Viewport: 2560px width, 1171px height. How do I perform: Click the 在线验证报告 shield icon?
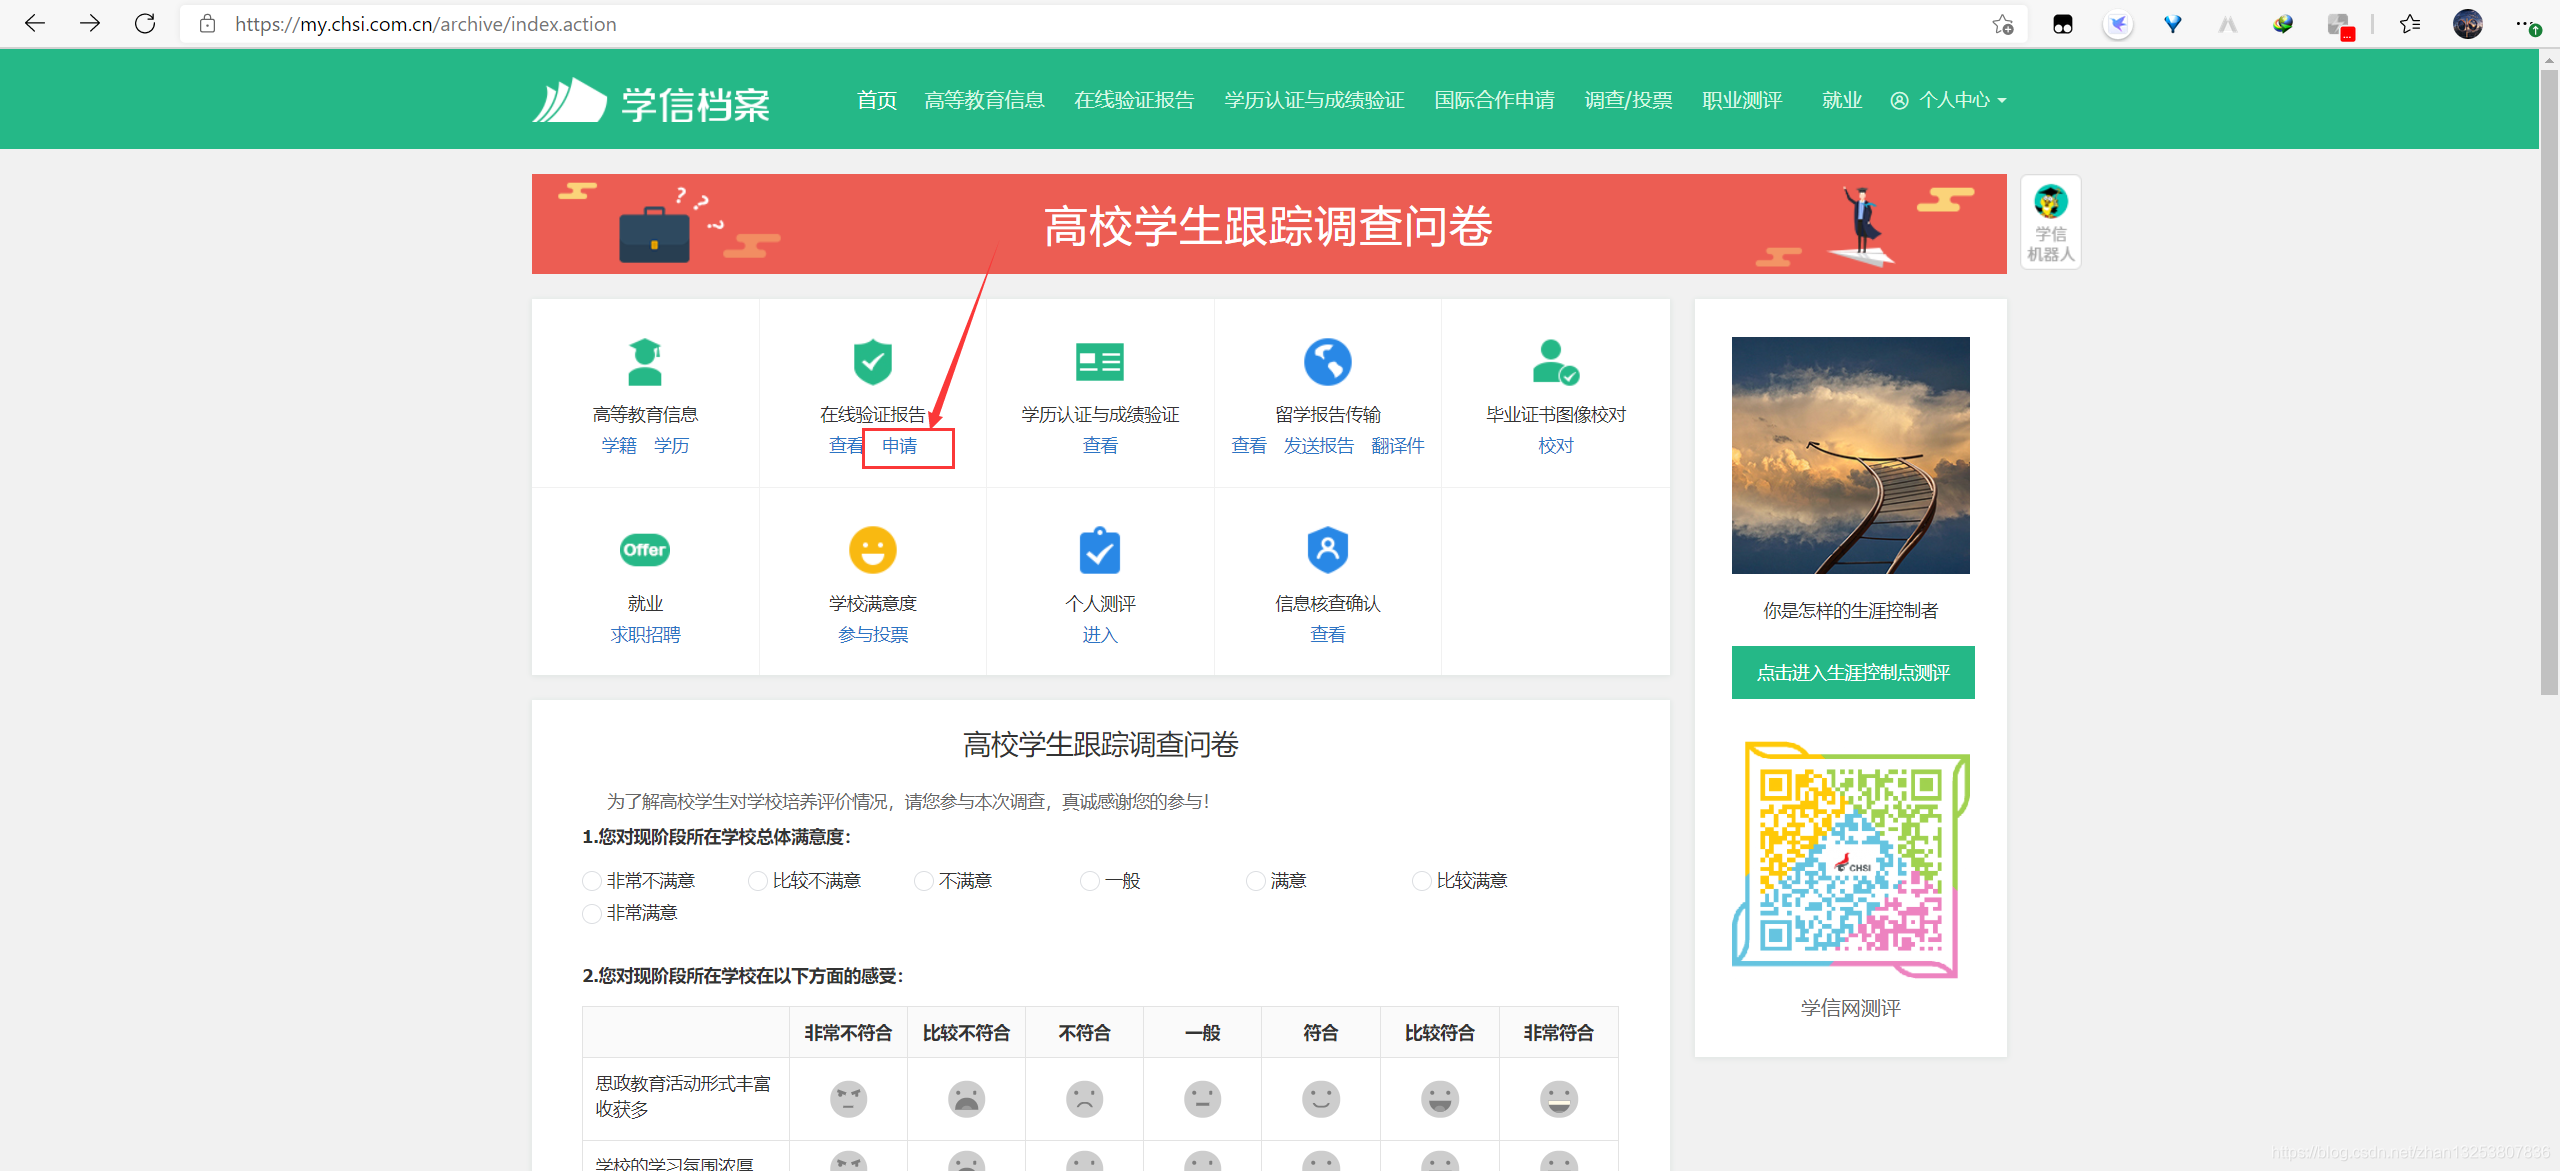872,362
